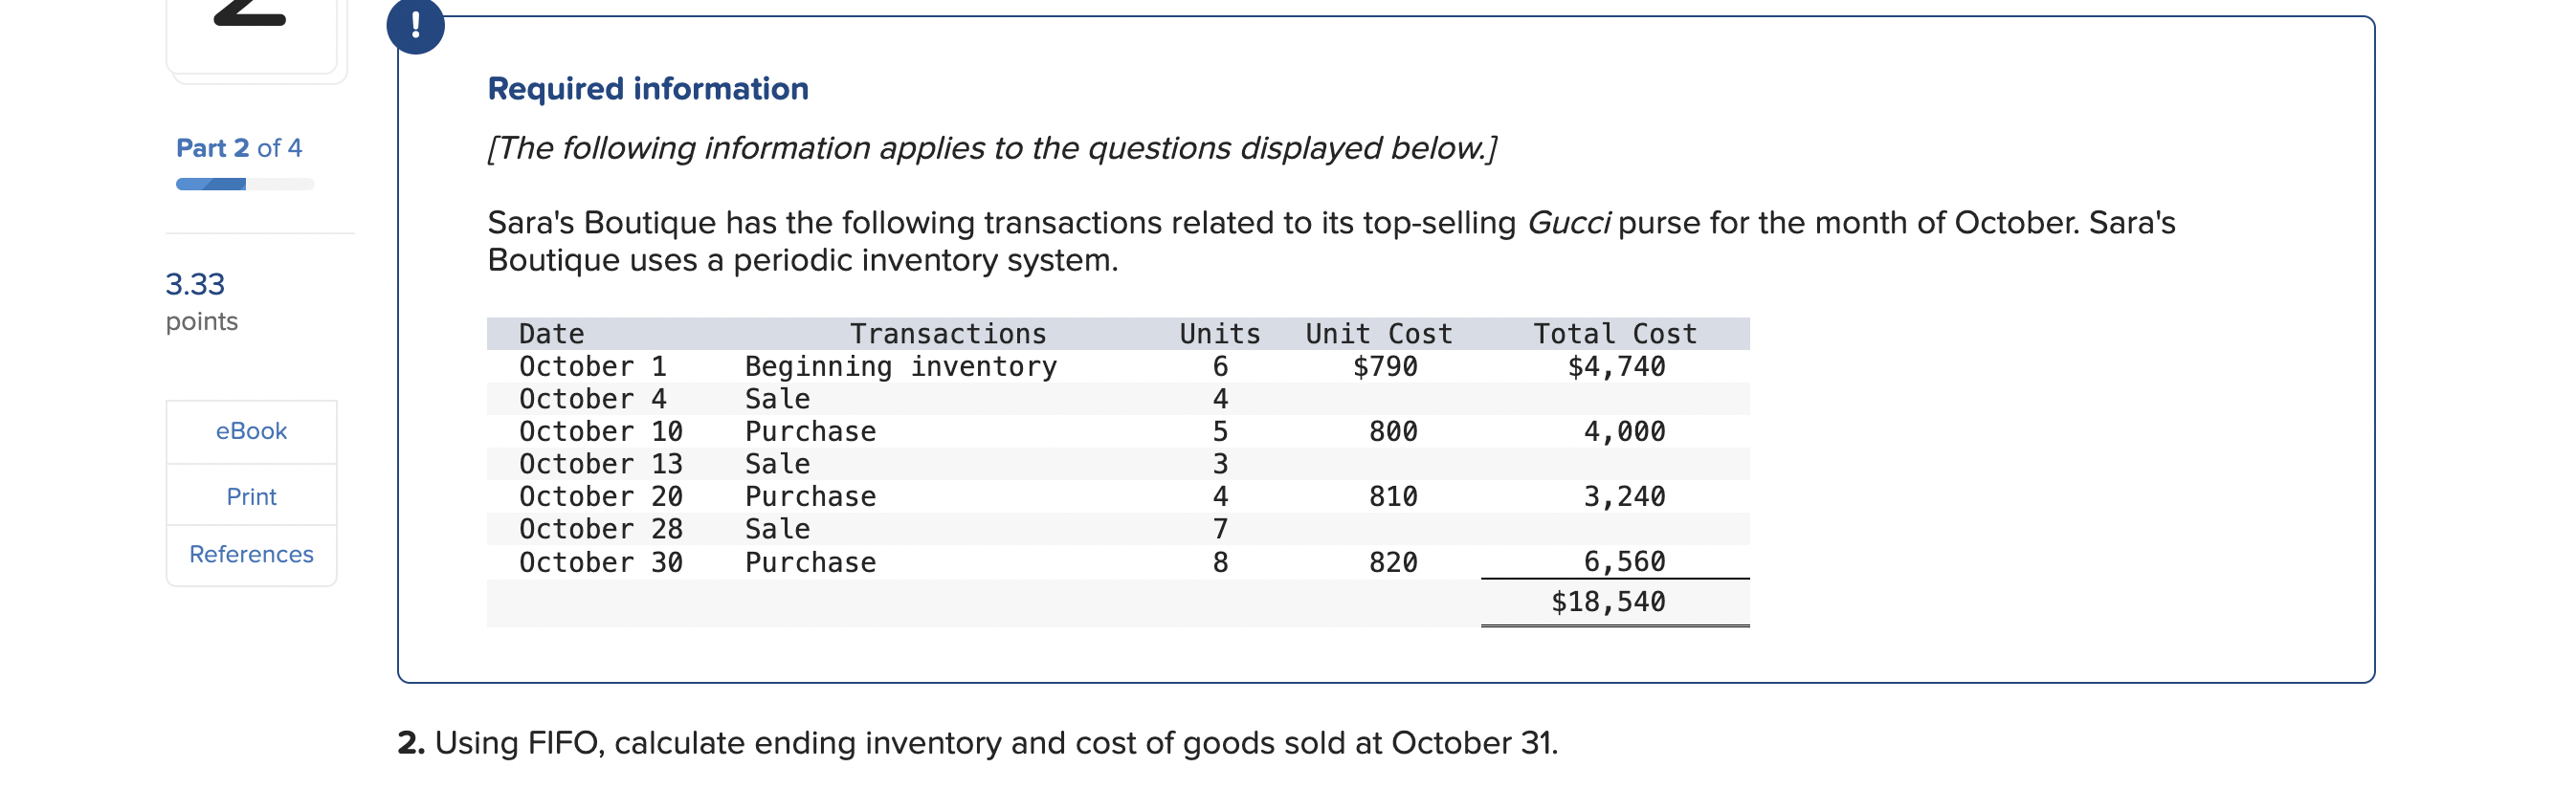The width and height of the screenshot is (2576, 811).
Task: Click the 'Required information' heading
Action: pyautogui.click(x=648, y=89)
